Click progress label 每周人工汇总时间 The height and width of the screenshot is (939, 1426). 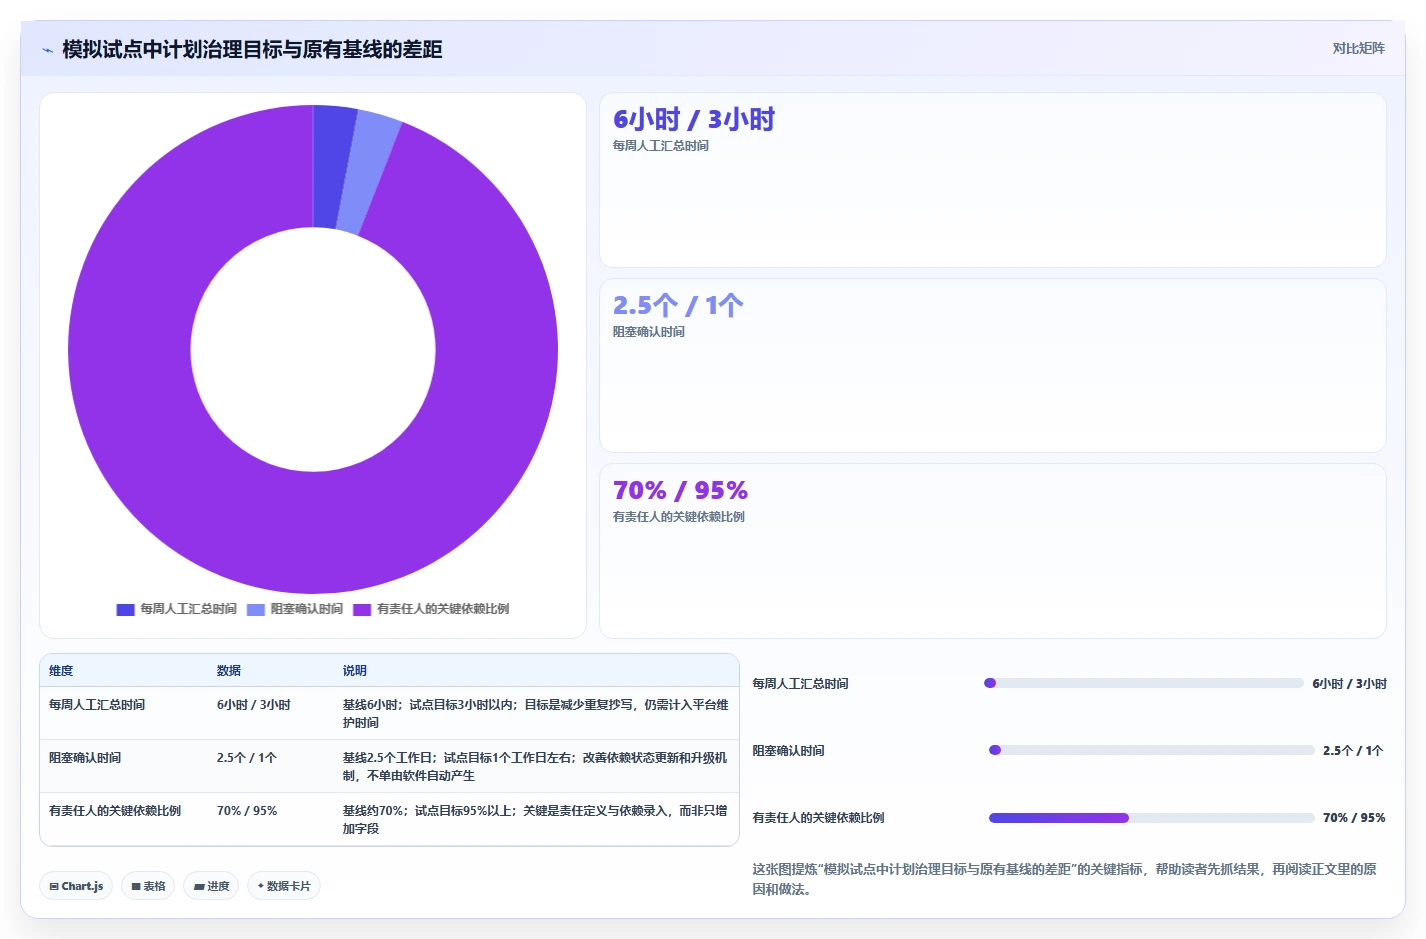point(801,684)
